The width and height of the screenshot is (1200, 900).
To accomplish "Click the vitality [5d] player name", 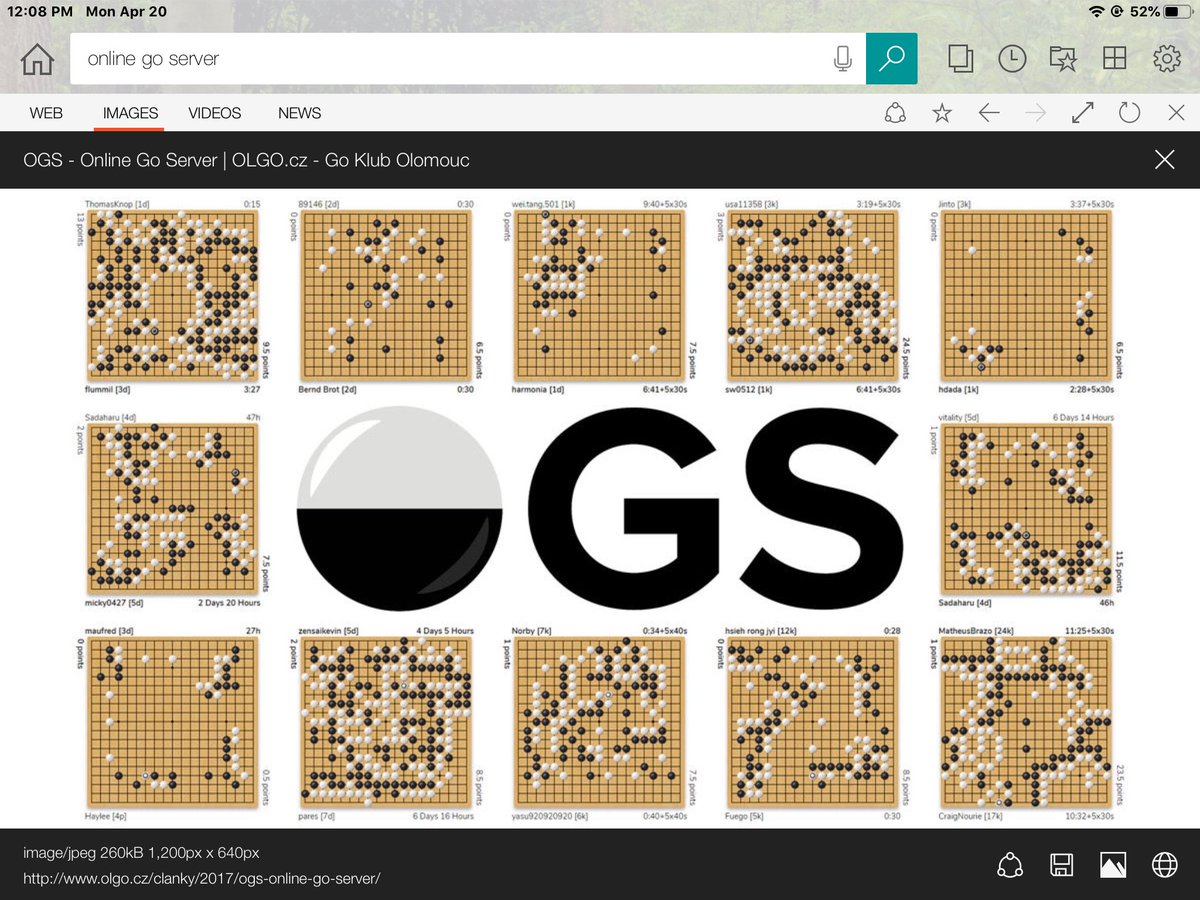I will coord(959,417).
